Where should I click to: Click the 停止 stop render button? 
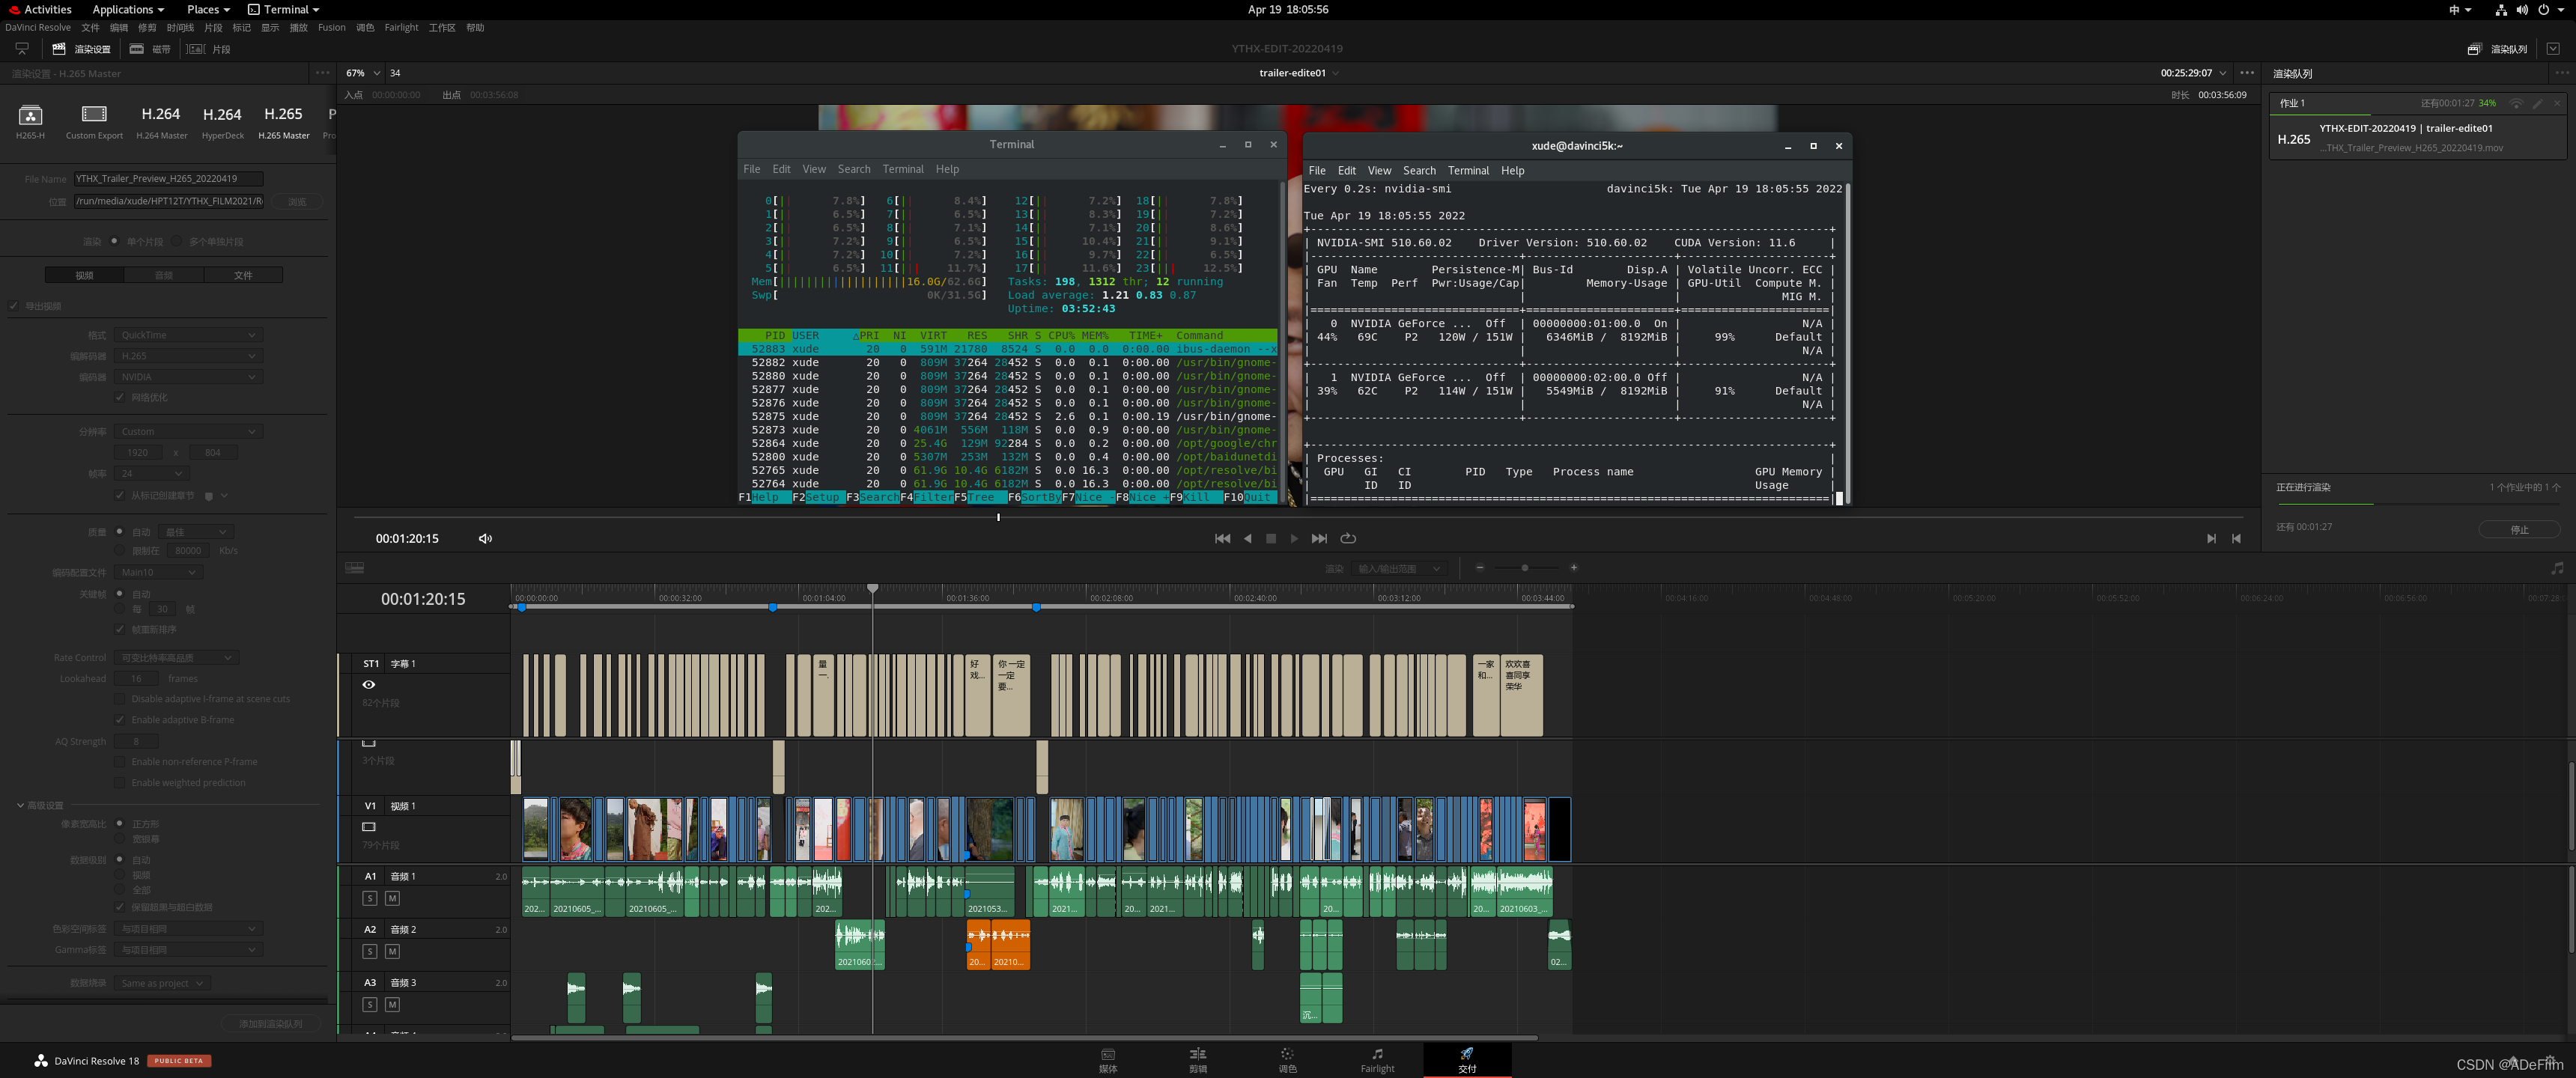(x=2518, y=530)
